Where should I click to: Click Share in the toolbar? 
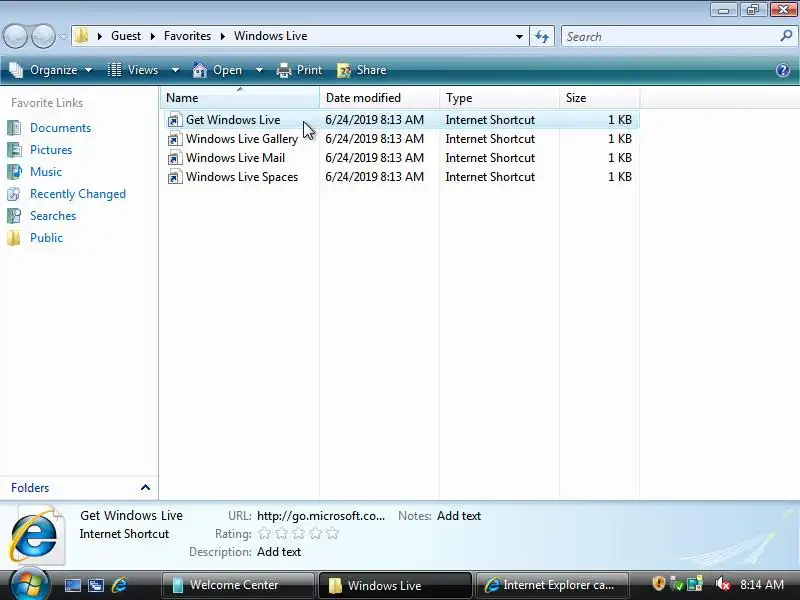click(362, 70)
